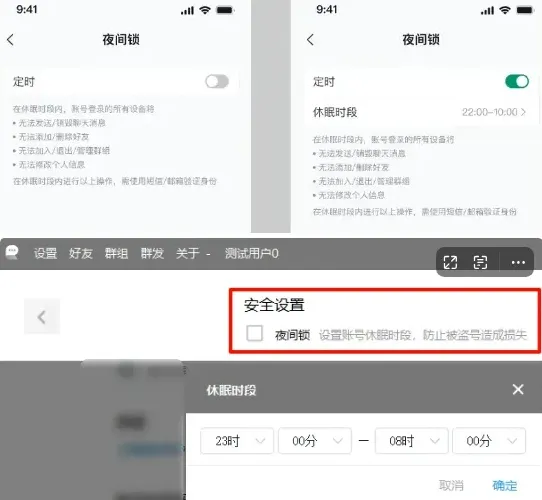The width and height of the screenshot is (542, 500).
Task: Enable the 定时 toggle on left screen
Action: point(217,82)
